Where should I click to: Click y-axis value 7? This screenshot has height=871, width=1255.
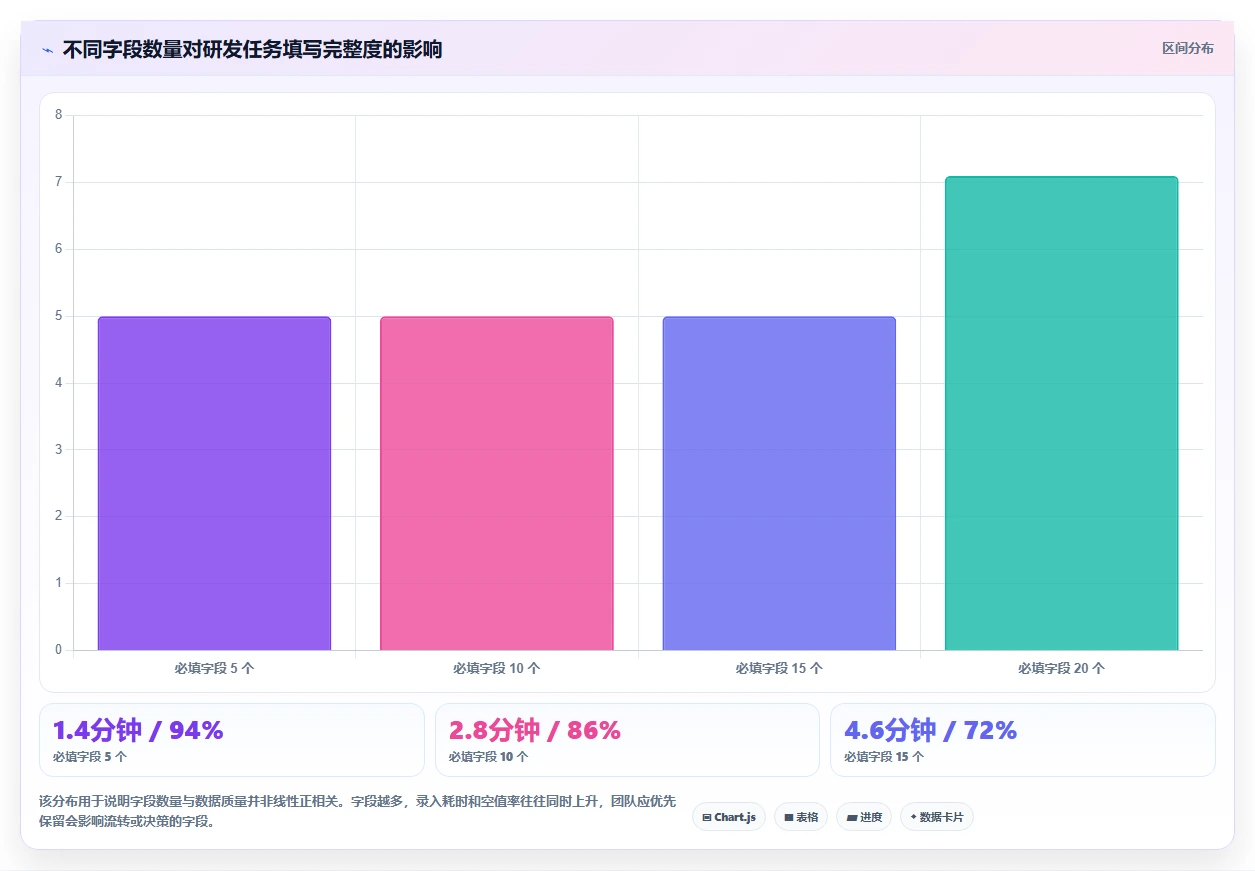click(58, 182)
